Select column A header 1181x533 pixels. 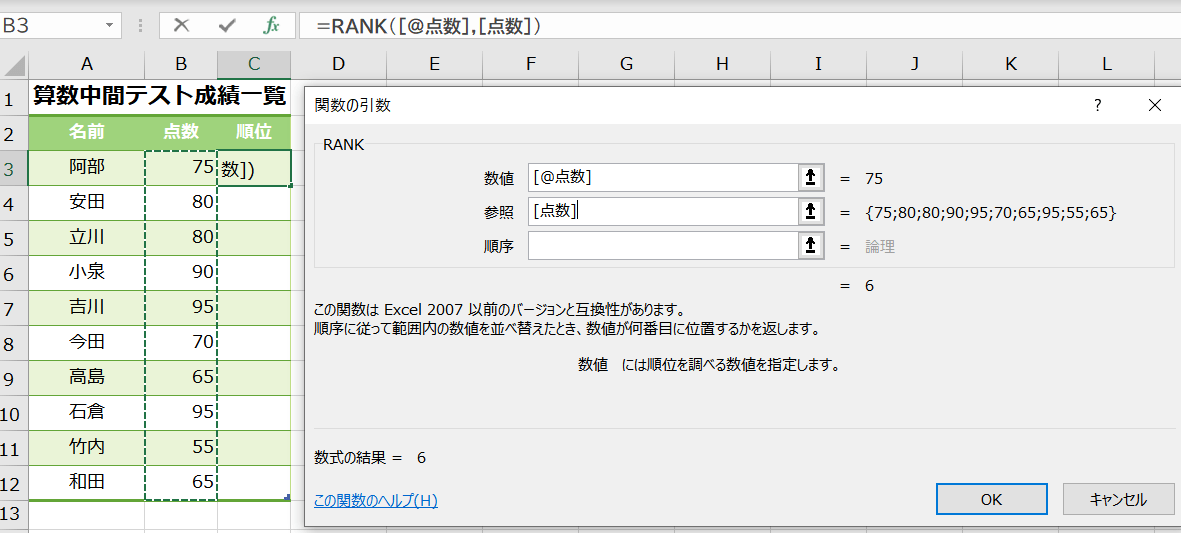point(87,65)
